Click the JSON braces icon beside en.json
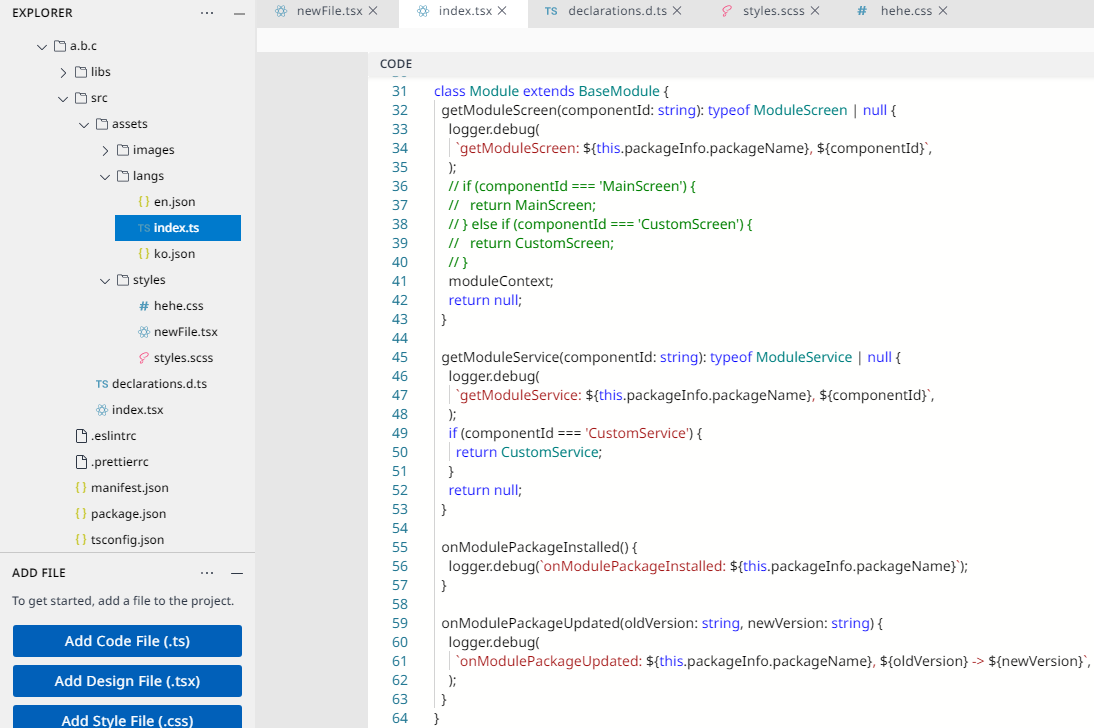 pyautogui.click(x=144, y=202)
